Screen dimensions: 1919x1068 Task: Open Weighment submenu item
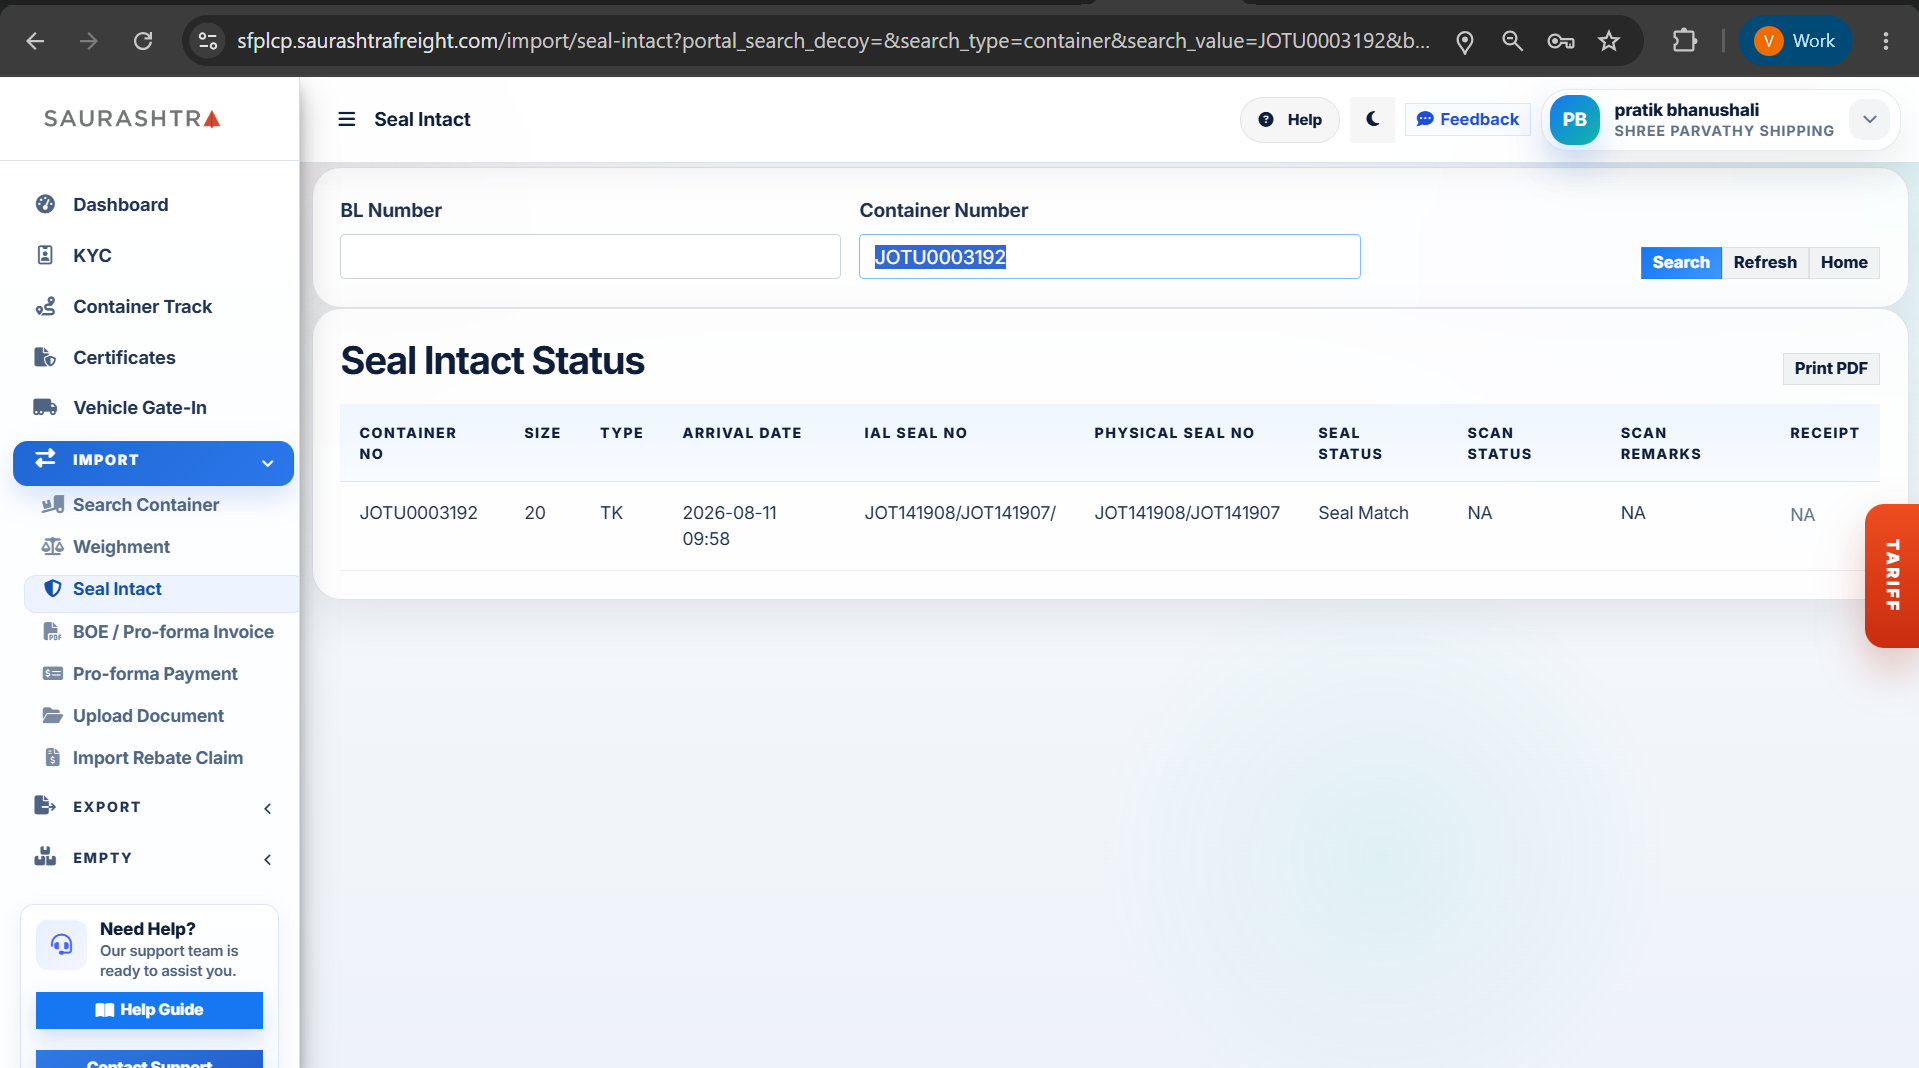[x=121, y=547]
